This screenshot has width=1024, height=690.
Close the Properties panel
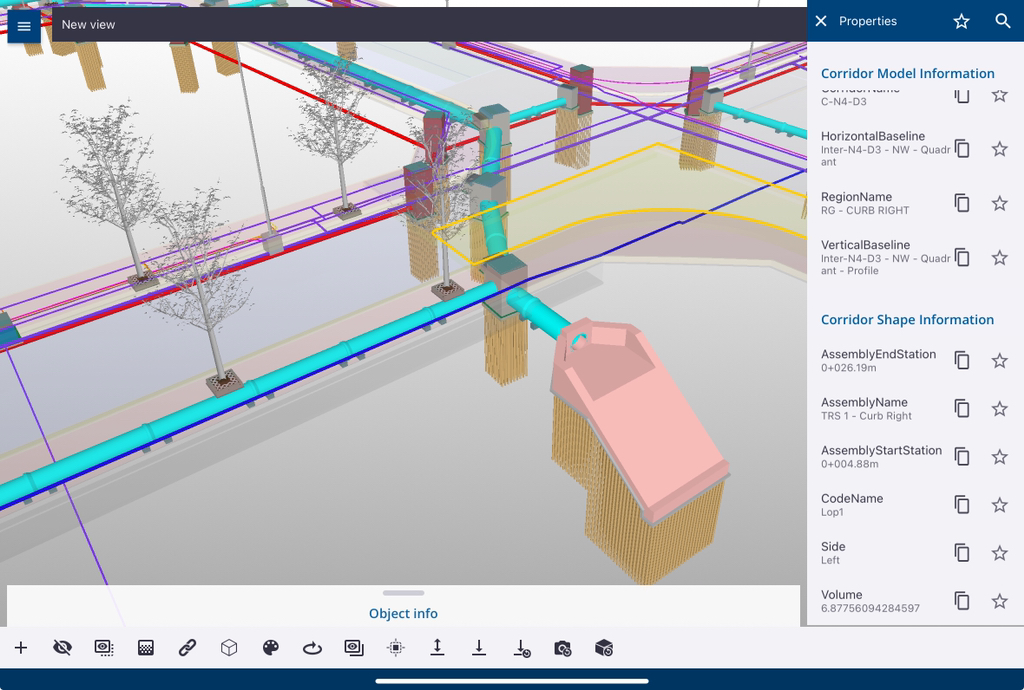click(x=821, y=22)
